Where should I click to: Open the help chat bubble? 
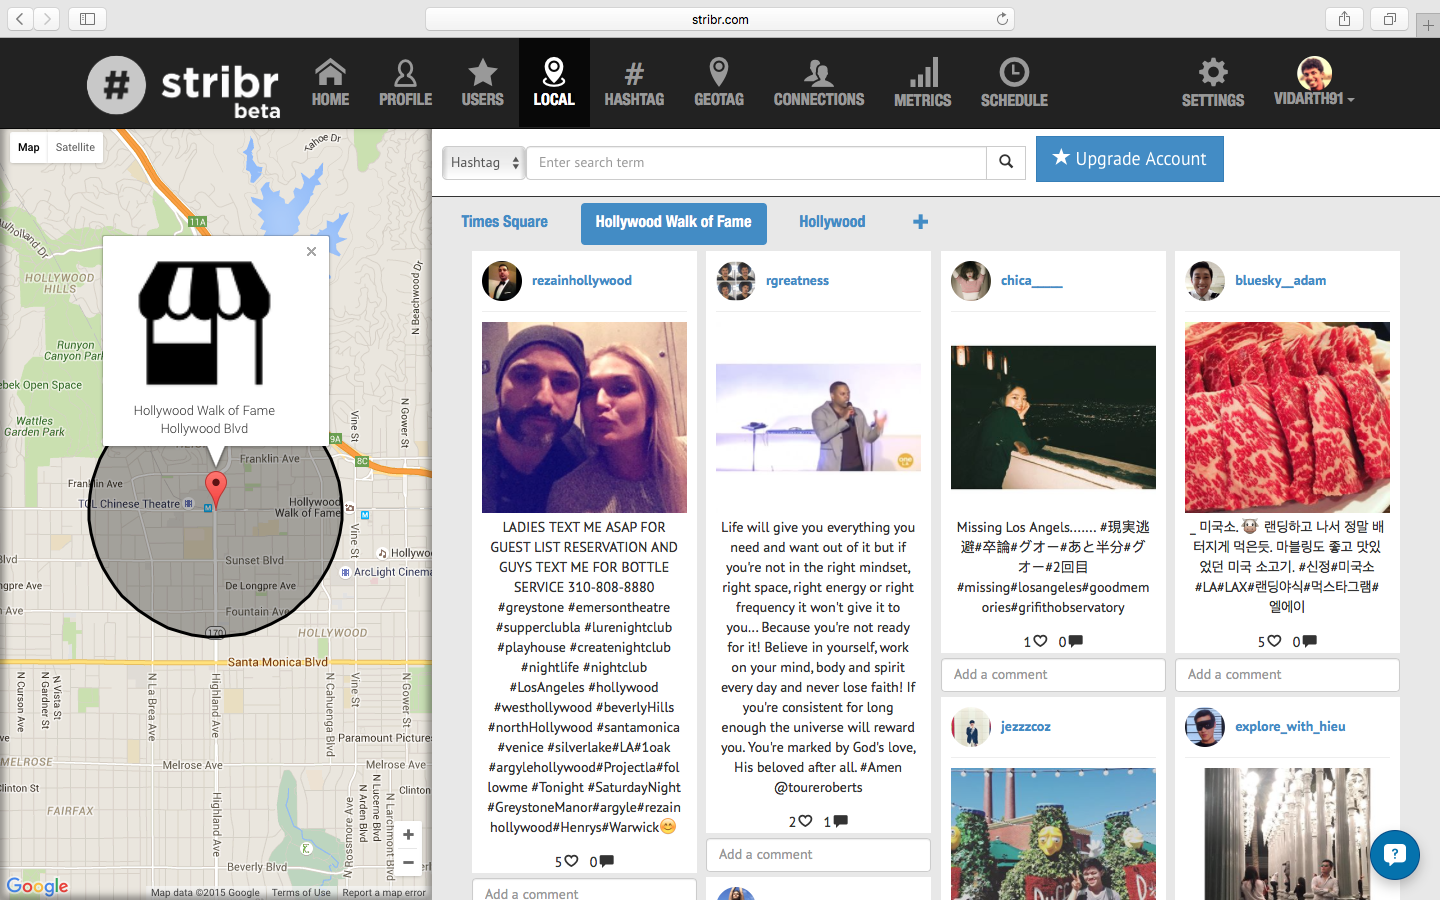pos(1395,854)
